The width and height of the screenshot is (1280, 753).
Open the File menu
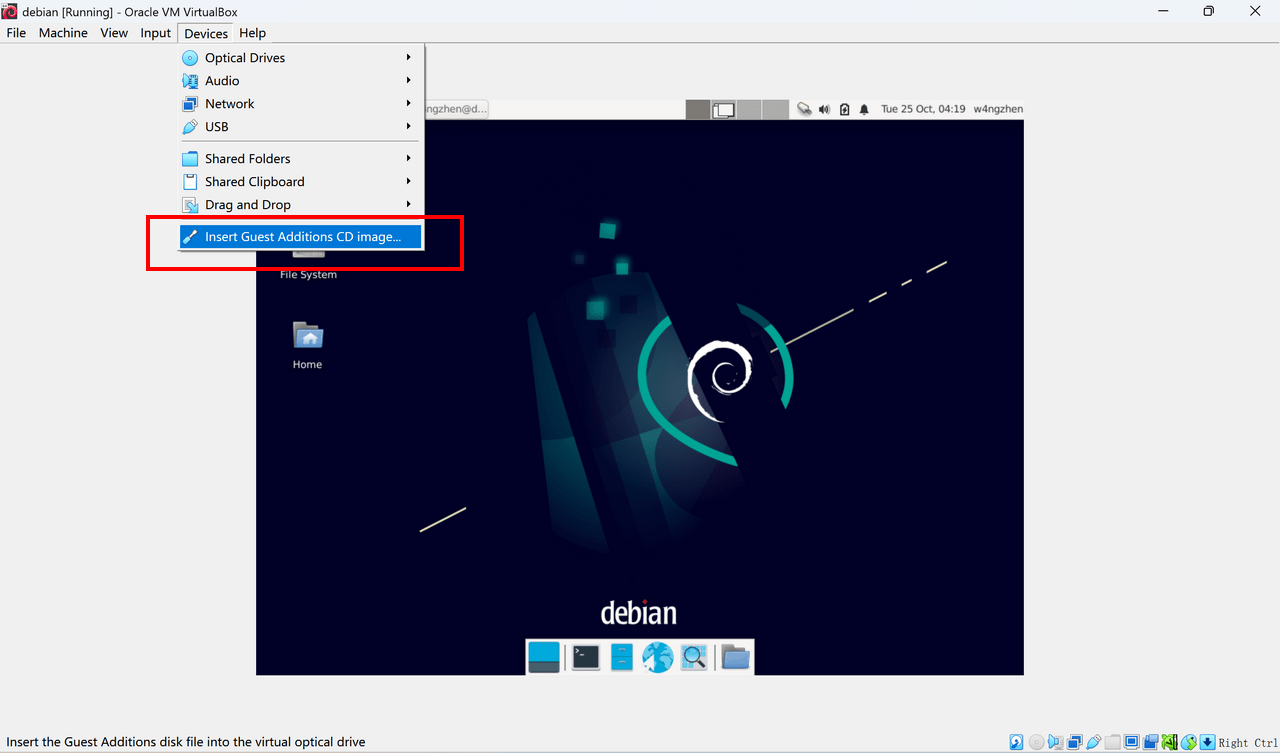point(16,33)
